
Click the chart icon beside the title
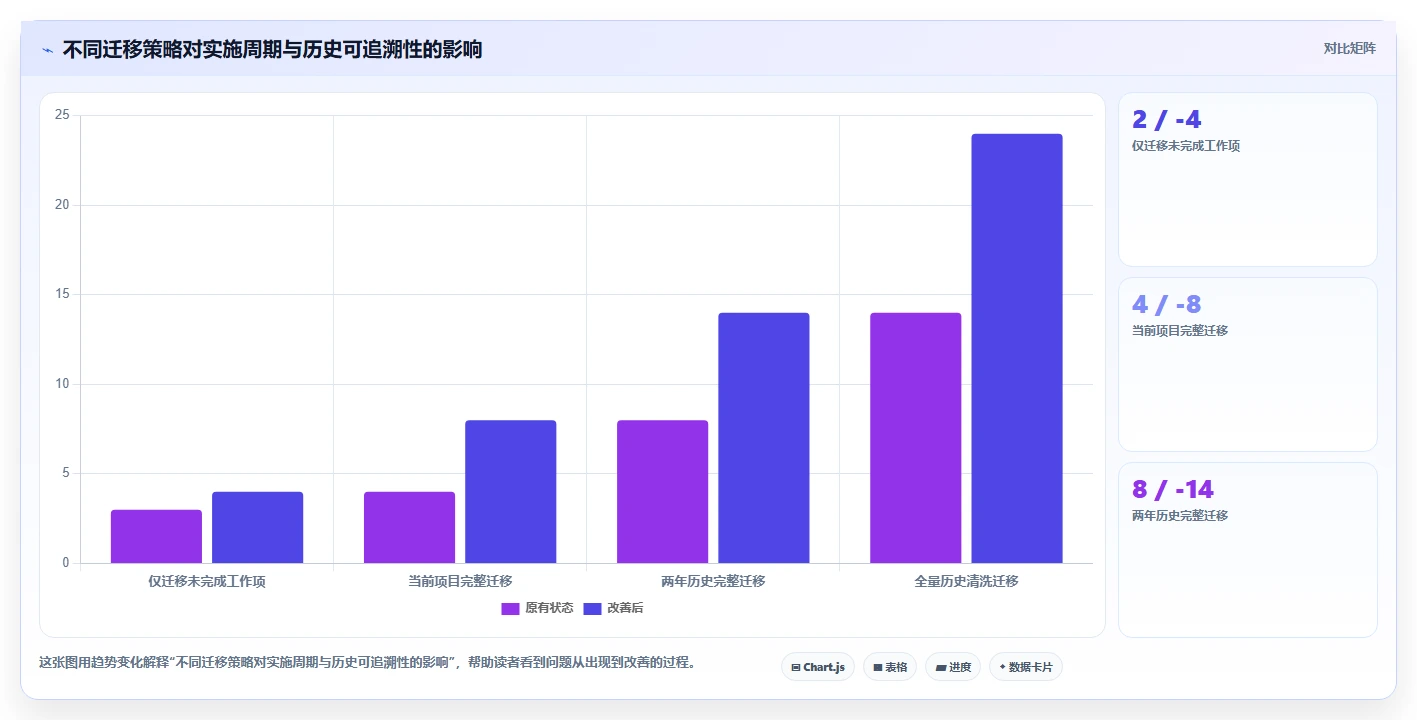pyautogui.click(x=48, y=50)
